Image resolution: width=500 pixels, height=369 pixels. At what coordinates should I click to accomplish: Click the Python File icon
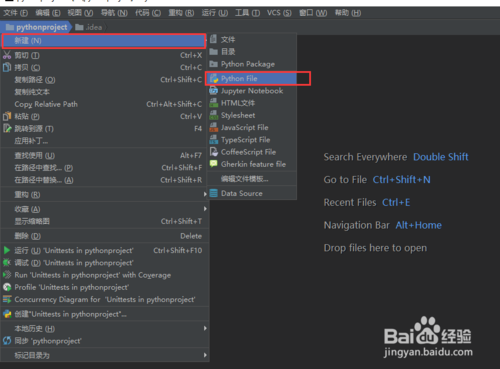coord(214,79)
